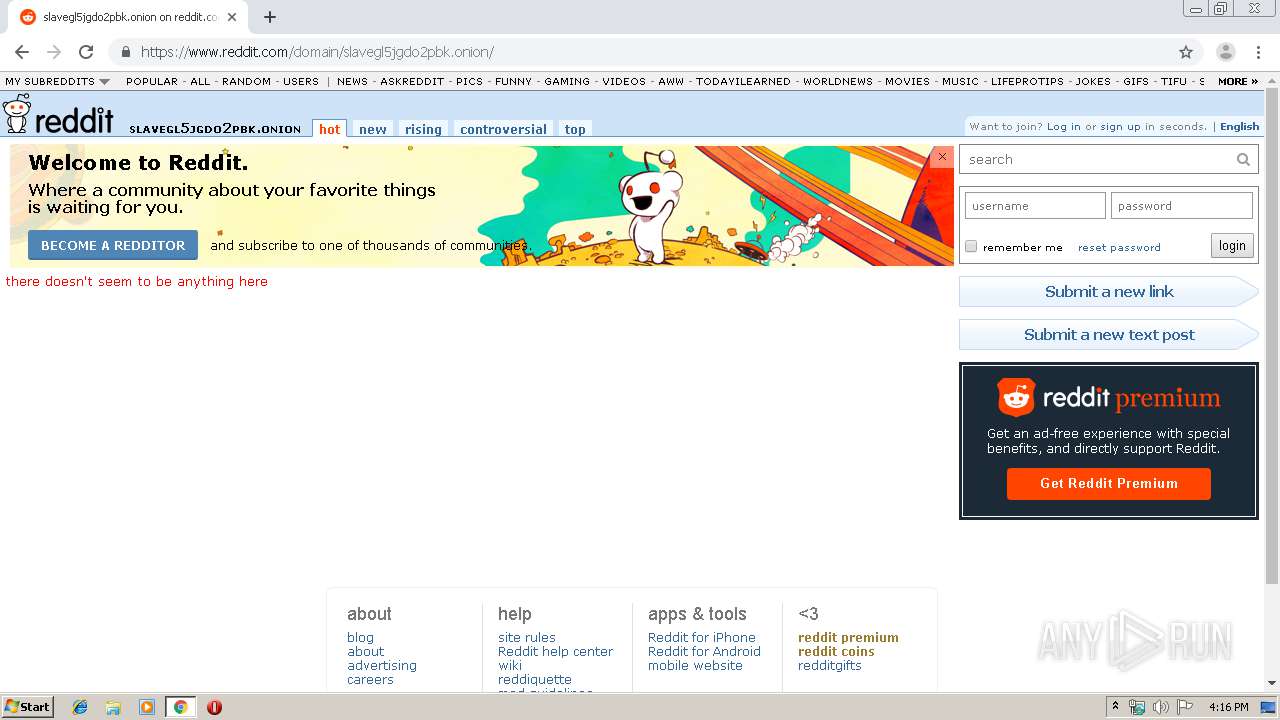Click Submit a new link
Viewport: 1280px width, 720px height.
(1109, 291)
